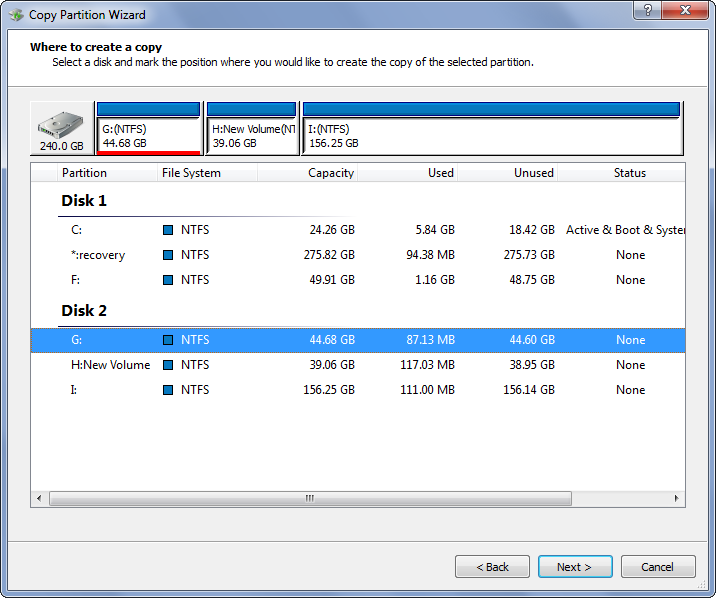
Task: Click the Copy Partition Wizard title icon
Action: click(16, 15)
